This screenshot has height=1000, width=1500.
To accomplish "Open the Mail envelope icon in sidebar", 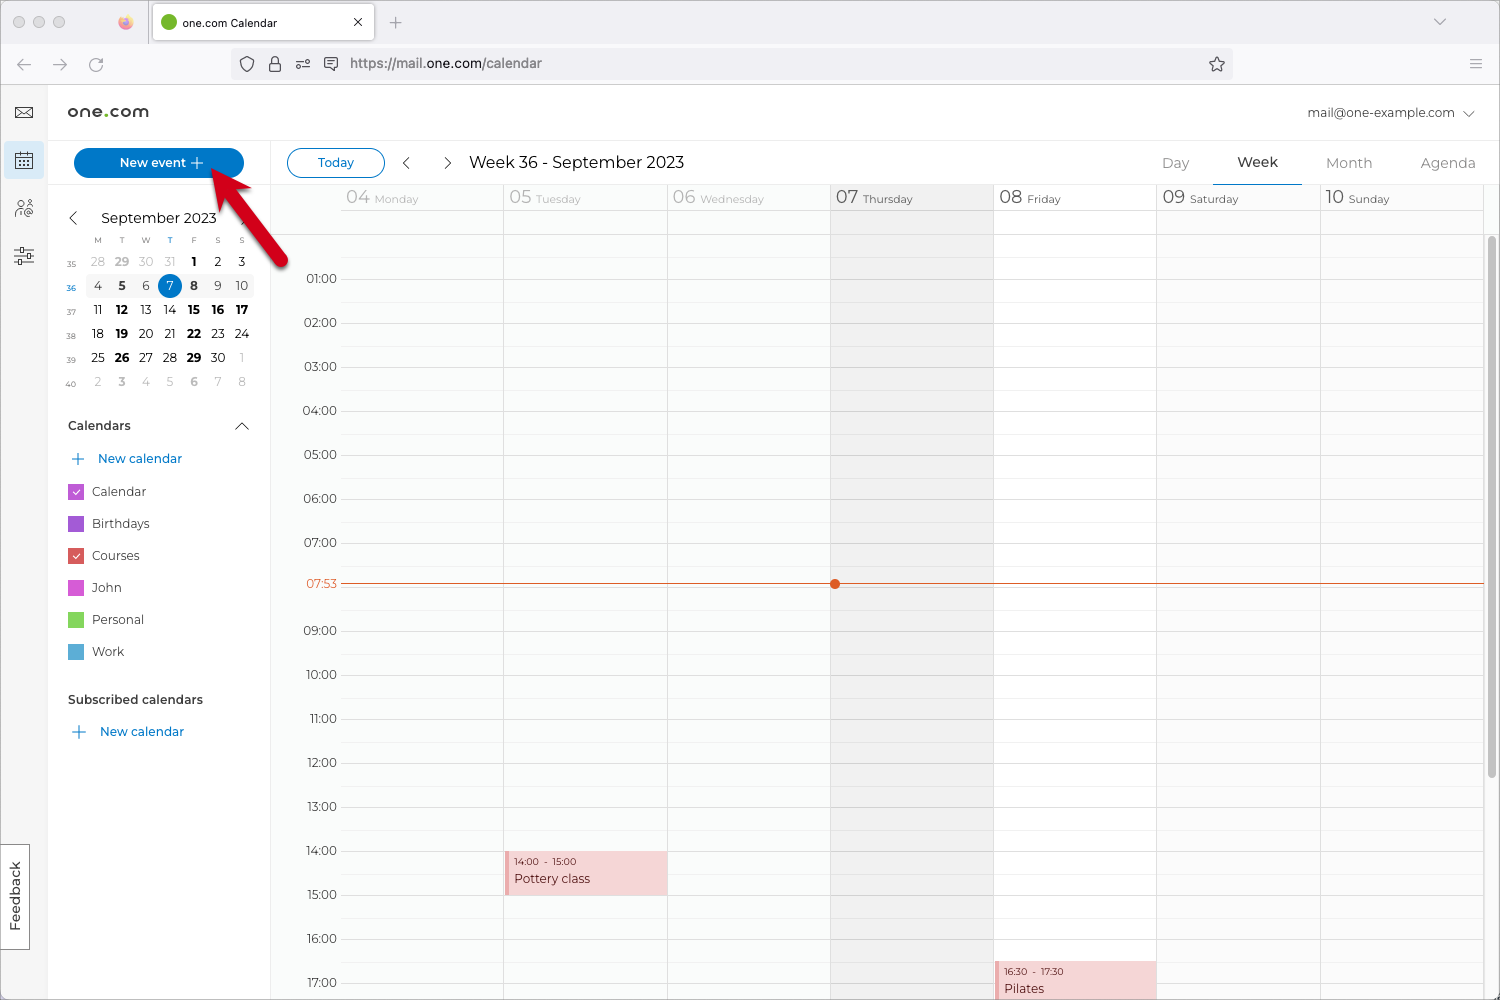I will click(x=24, y=113).
